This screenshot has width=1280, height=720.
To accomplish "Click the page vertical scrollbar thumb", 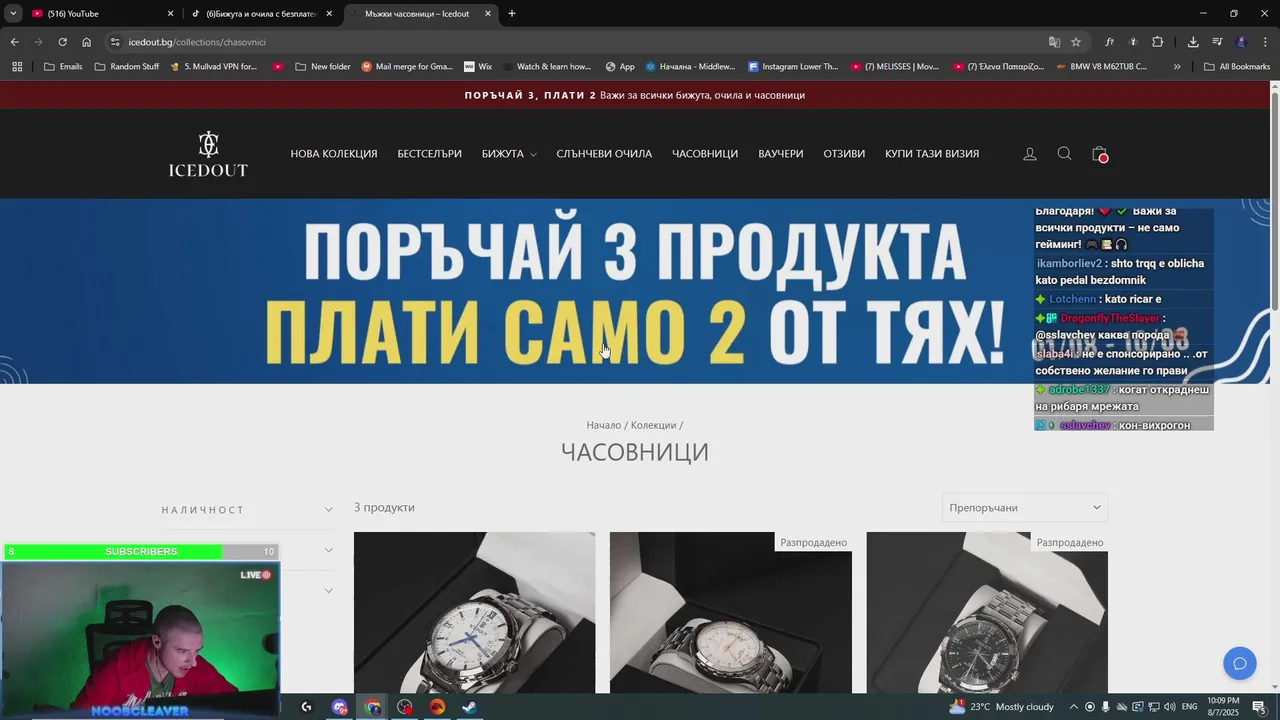I will pyautogui.click(x=1275, y=200).
